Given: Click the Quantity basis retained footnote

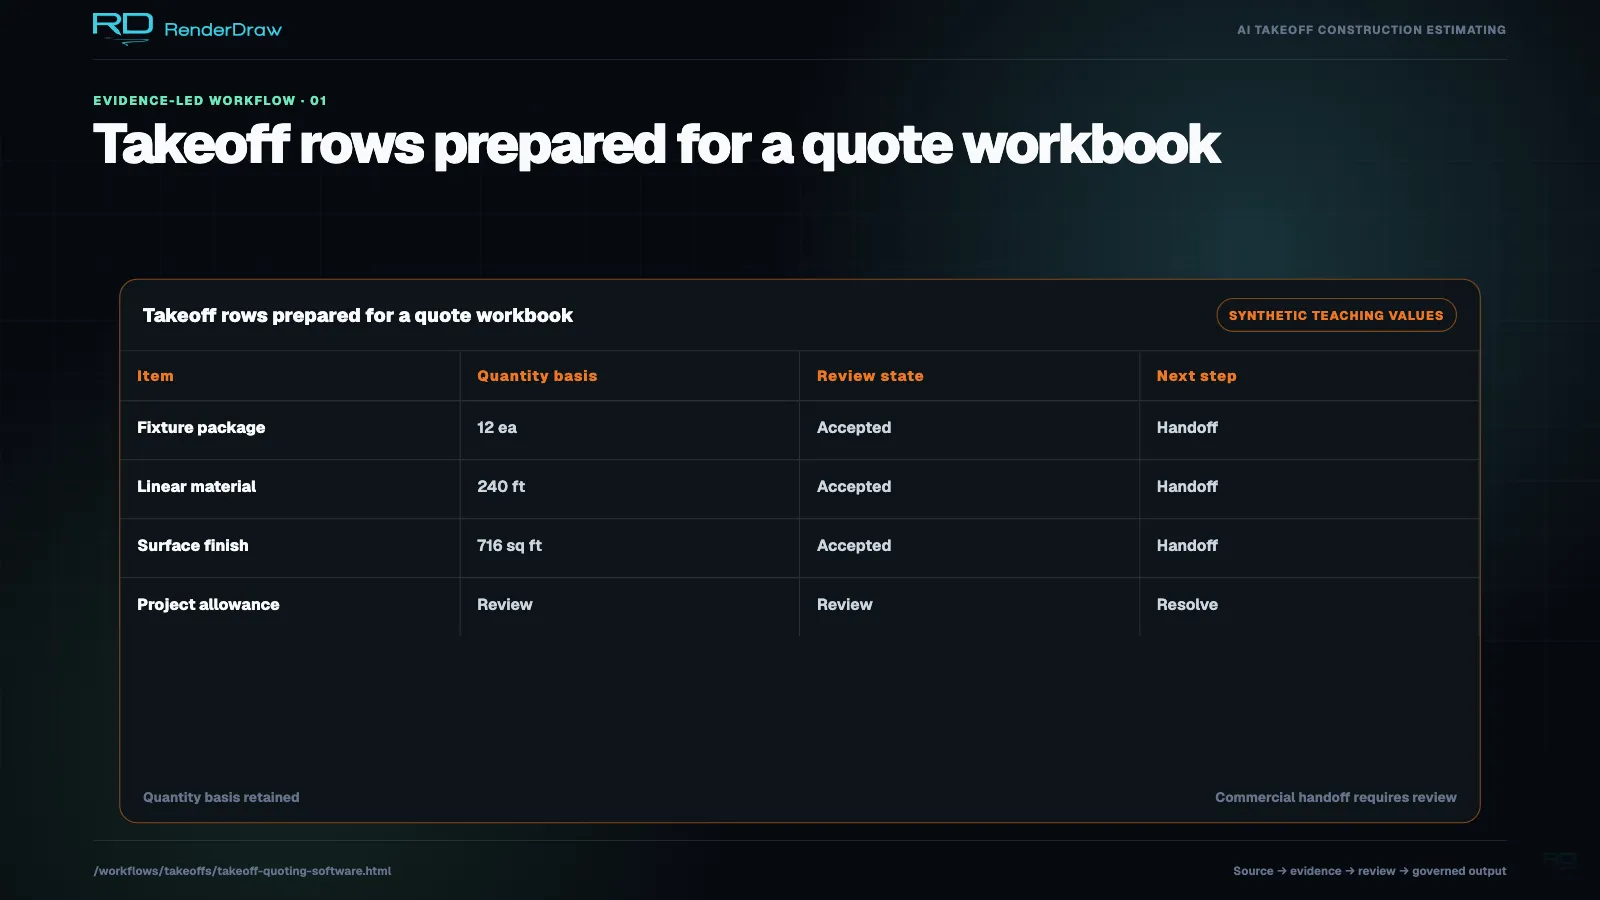Looking at the screenshot, I should tap(221, 798).
